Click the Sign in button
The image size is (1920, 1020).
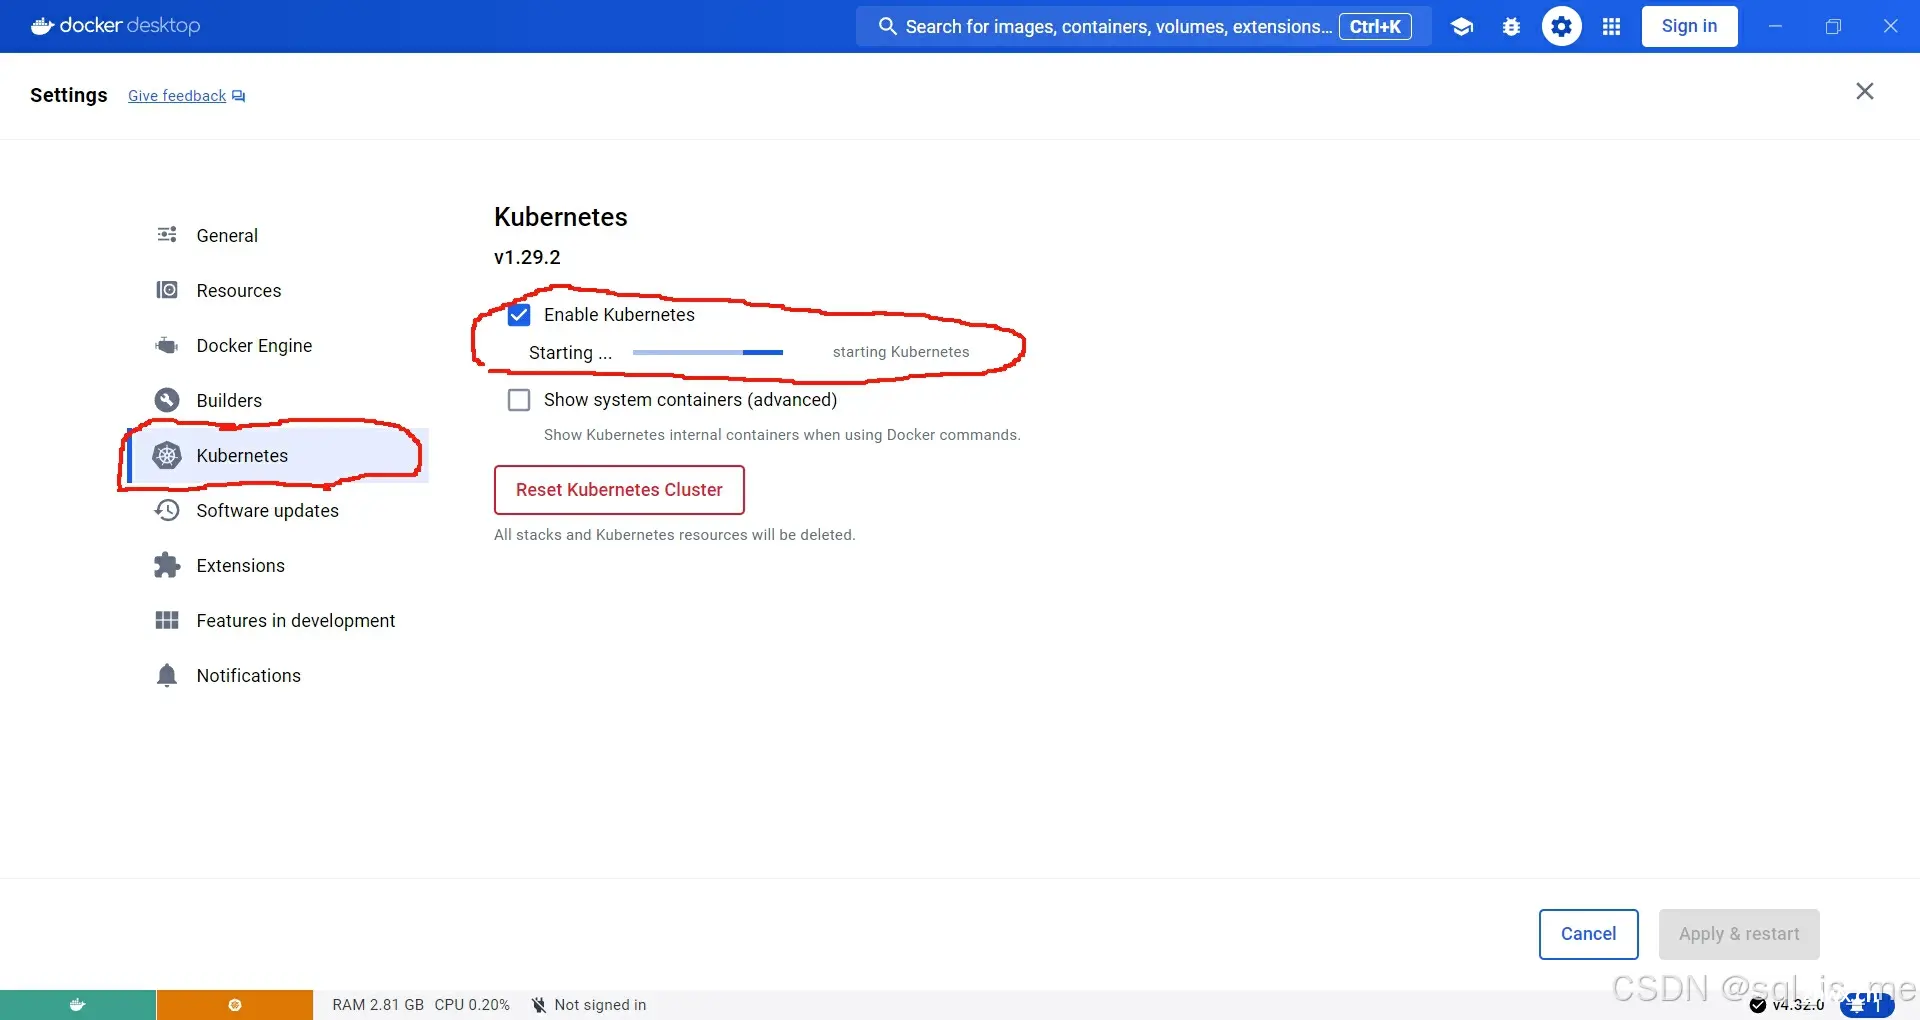point(1689,26)
